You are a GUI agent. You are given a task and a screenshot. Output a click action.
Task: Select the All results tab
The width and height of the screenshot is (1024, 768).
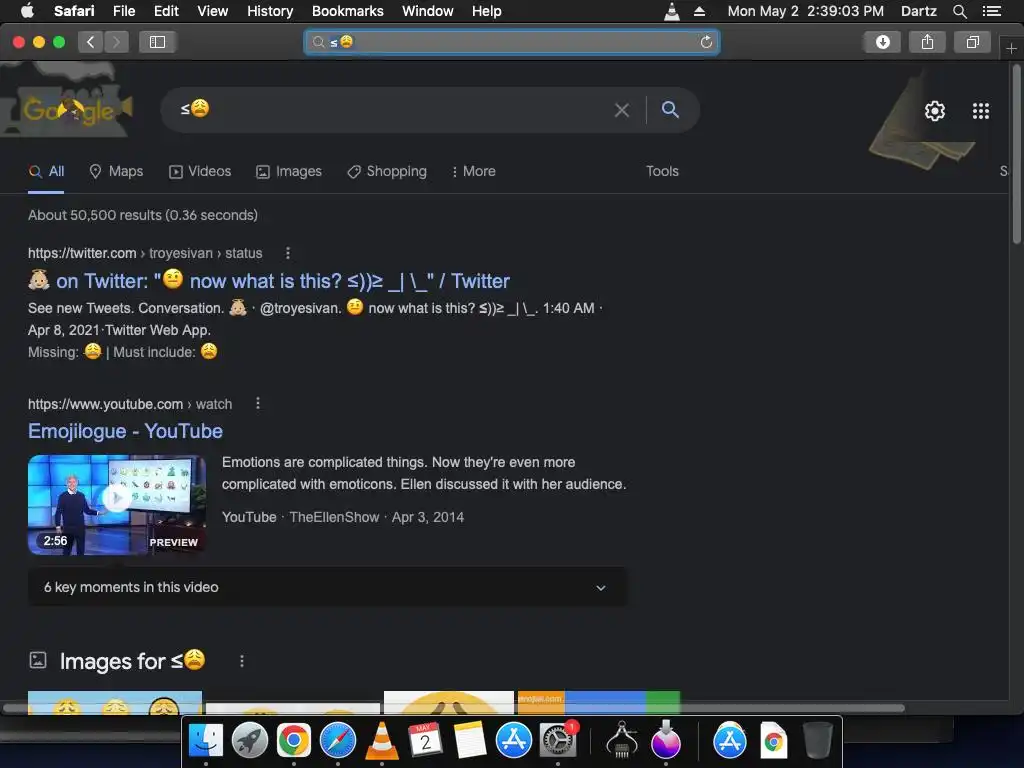[x=46, y=171]
